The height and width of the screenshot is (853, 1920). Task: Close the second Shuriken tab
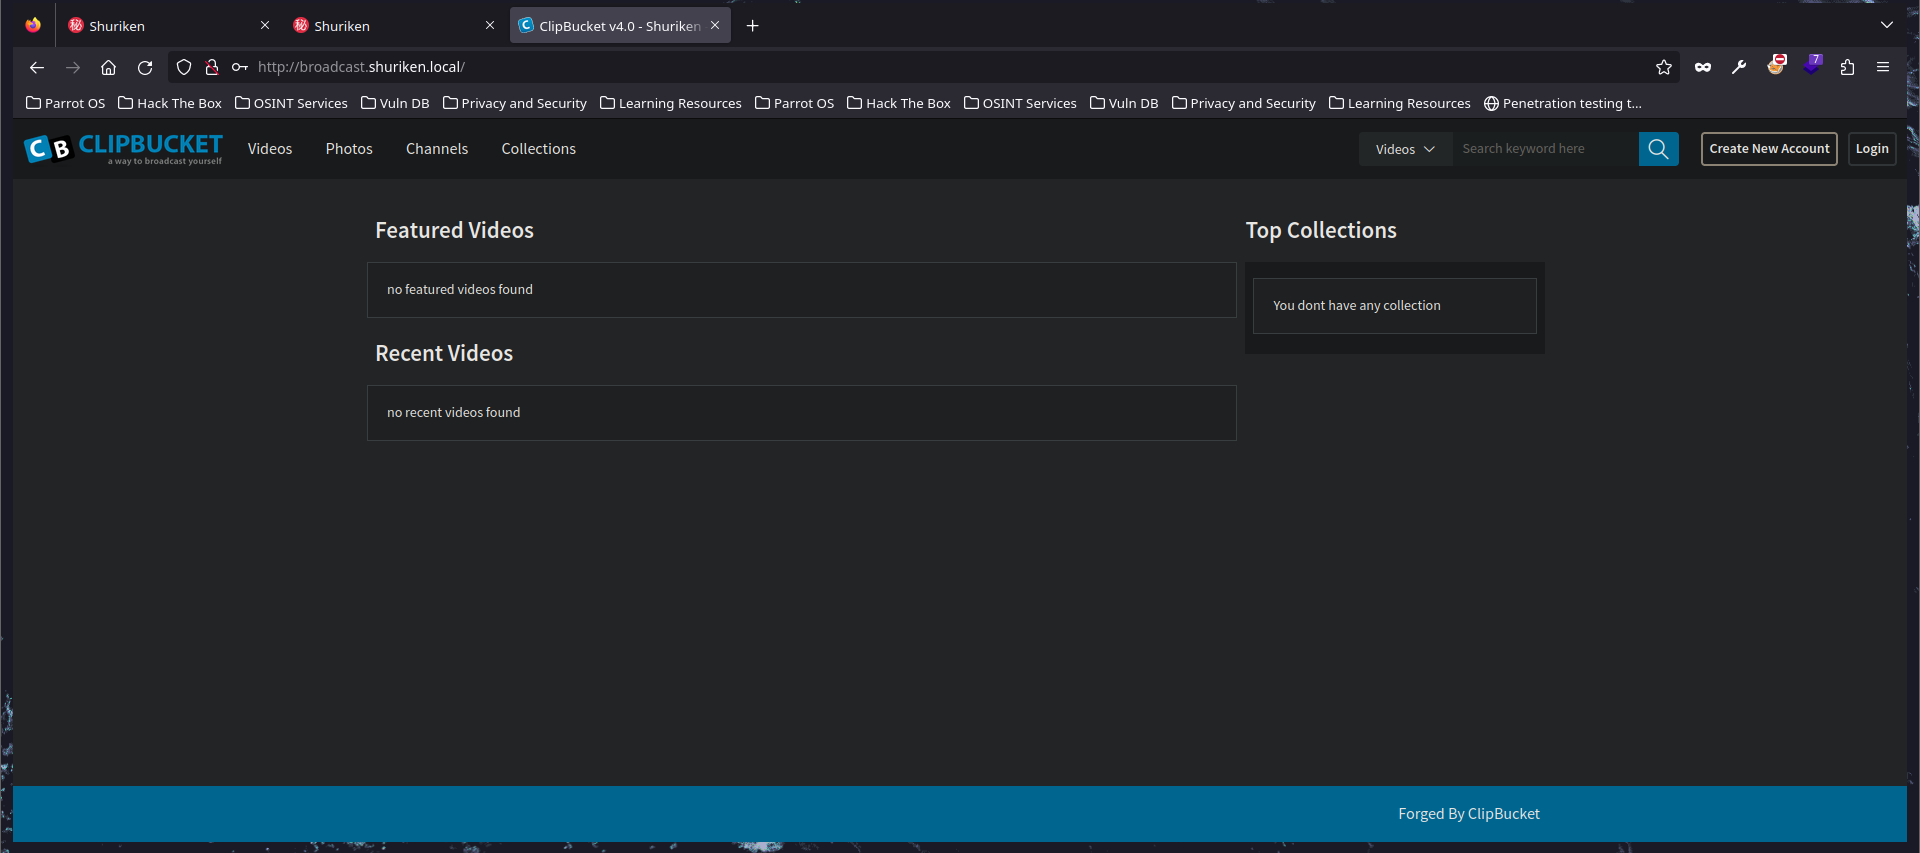coord(490,25)
